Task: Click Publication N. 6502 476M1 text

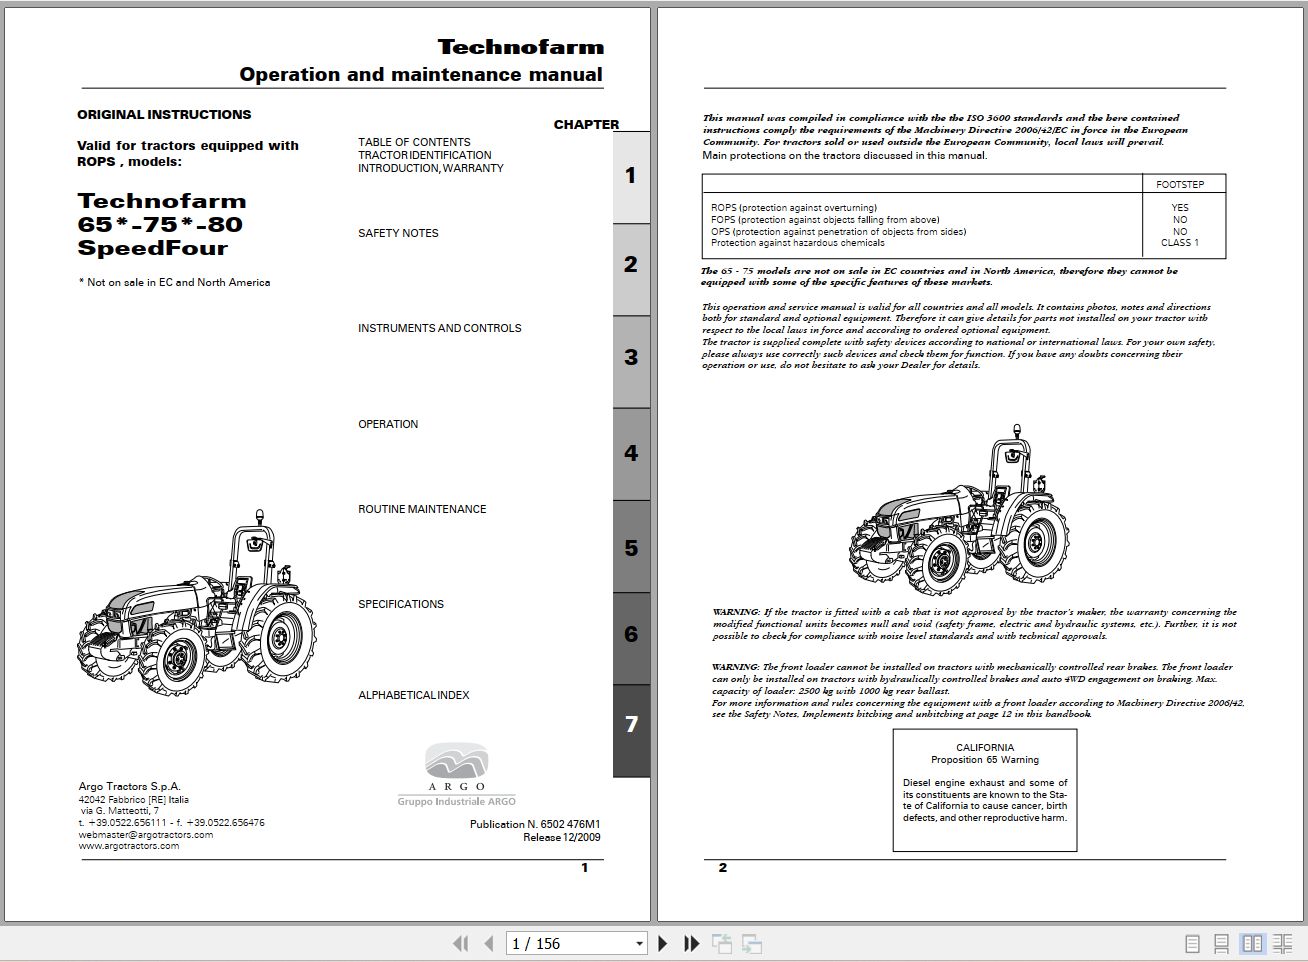Action: (x=535, y=825)
